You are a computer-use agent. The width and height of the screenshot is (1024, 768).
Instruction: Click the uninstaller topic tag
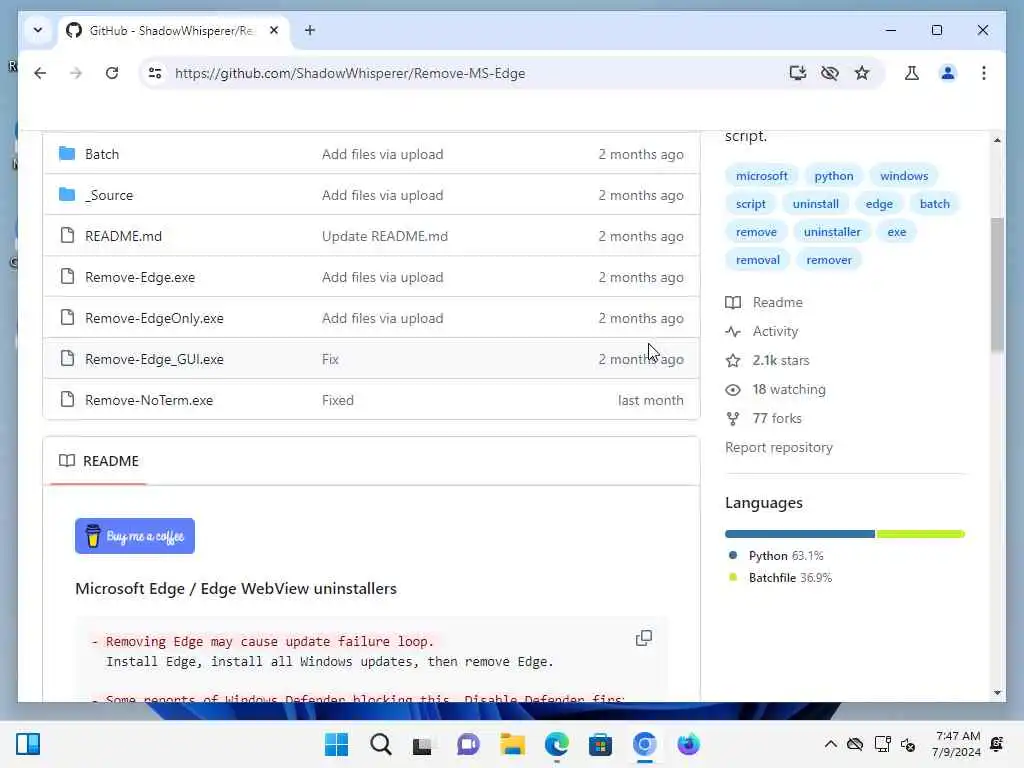coord(832,232)
